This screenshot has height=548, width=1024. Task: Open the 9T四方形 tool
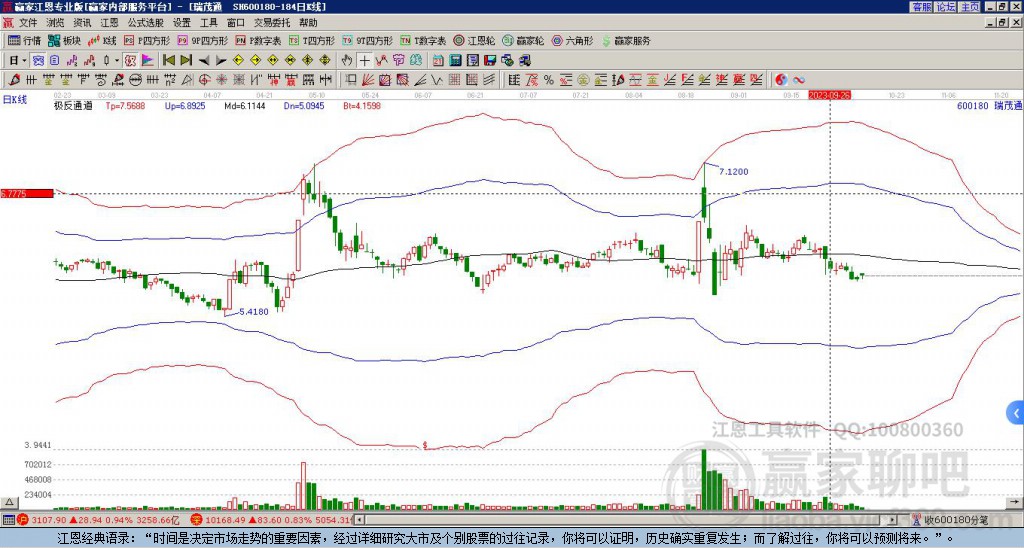coord(367,40)
